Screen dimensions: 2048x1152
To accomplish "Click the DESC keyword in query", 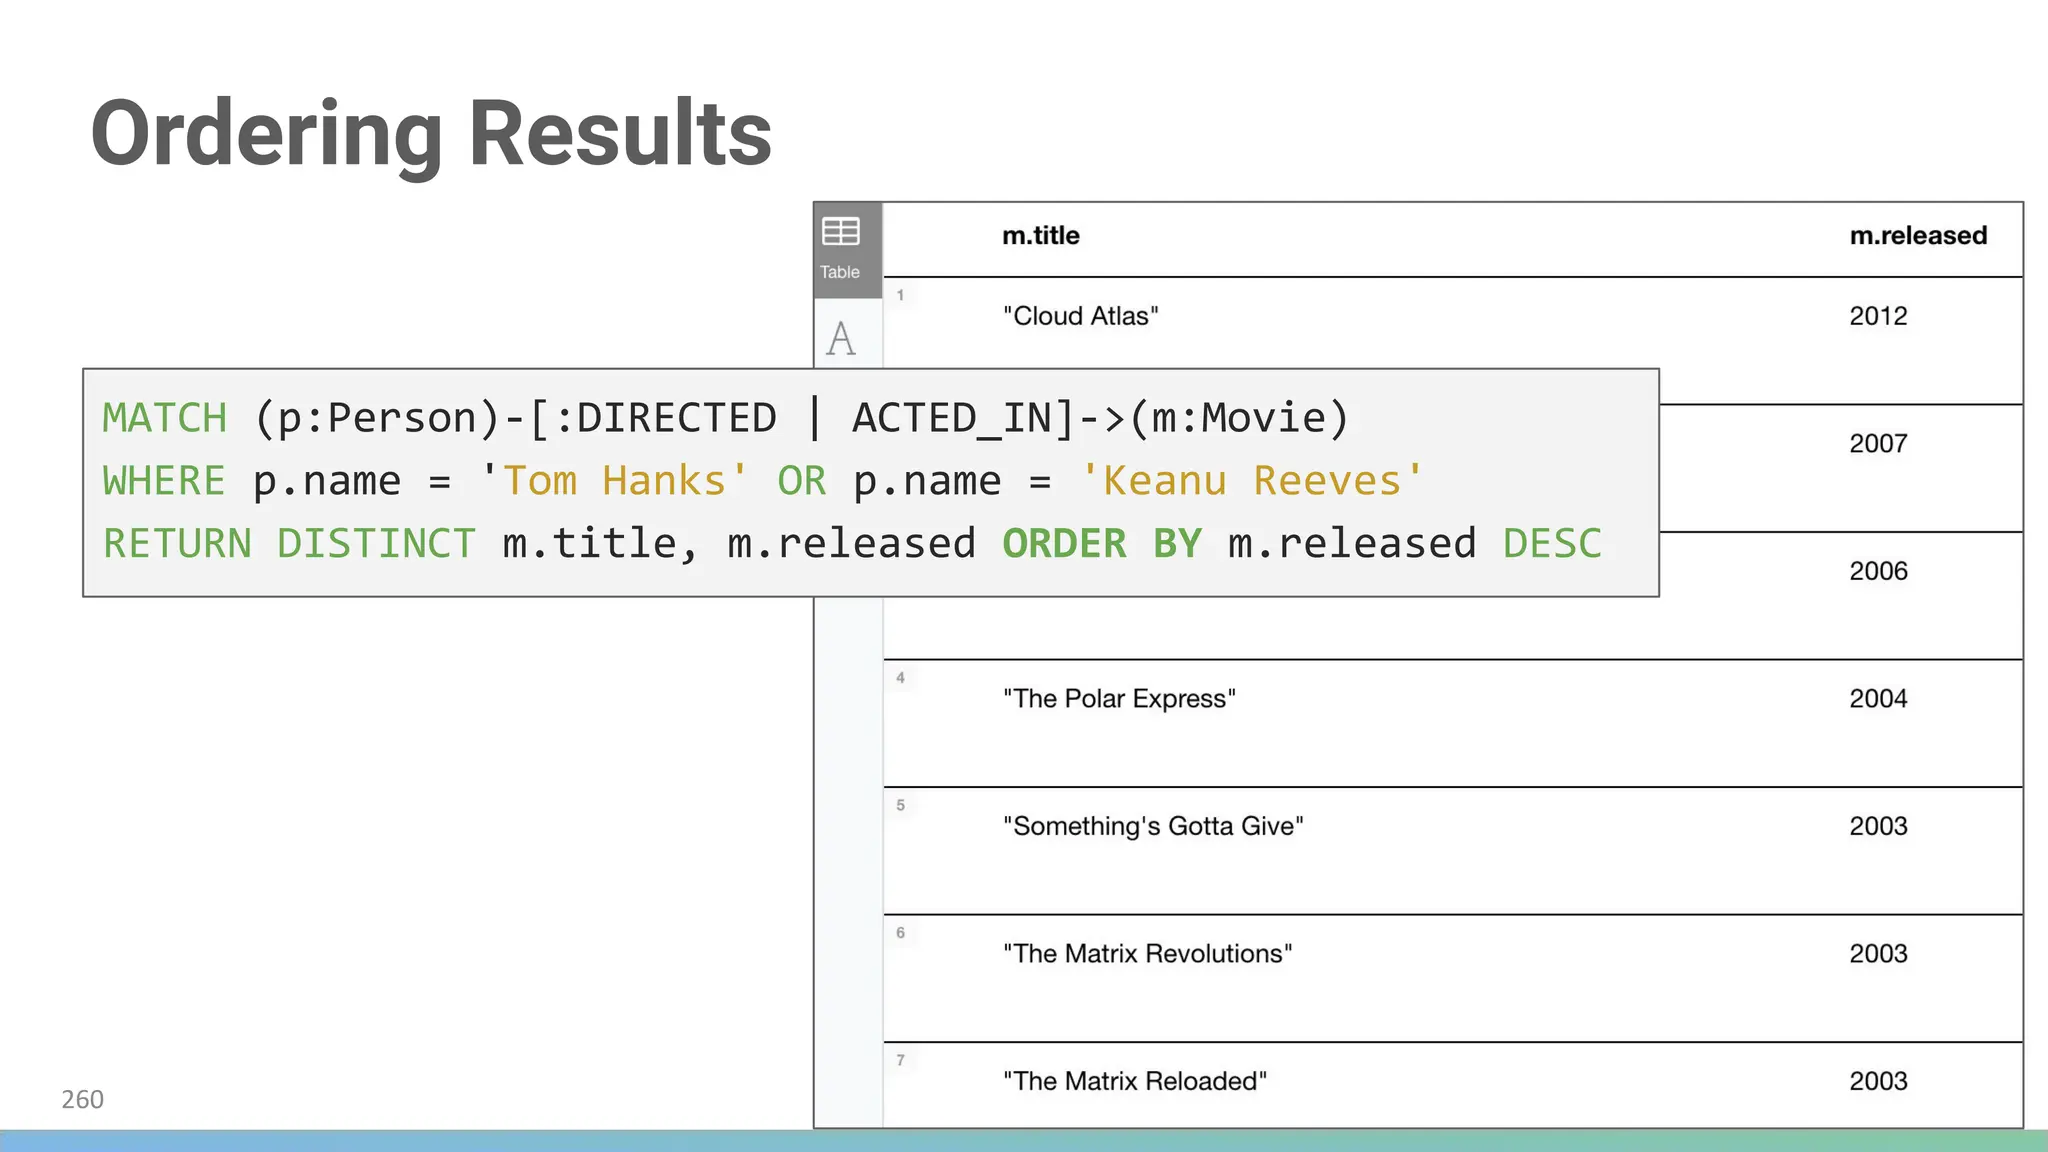I will pyautogui.click(x=1552, y=544).
